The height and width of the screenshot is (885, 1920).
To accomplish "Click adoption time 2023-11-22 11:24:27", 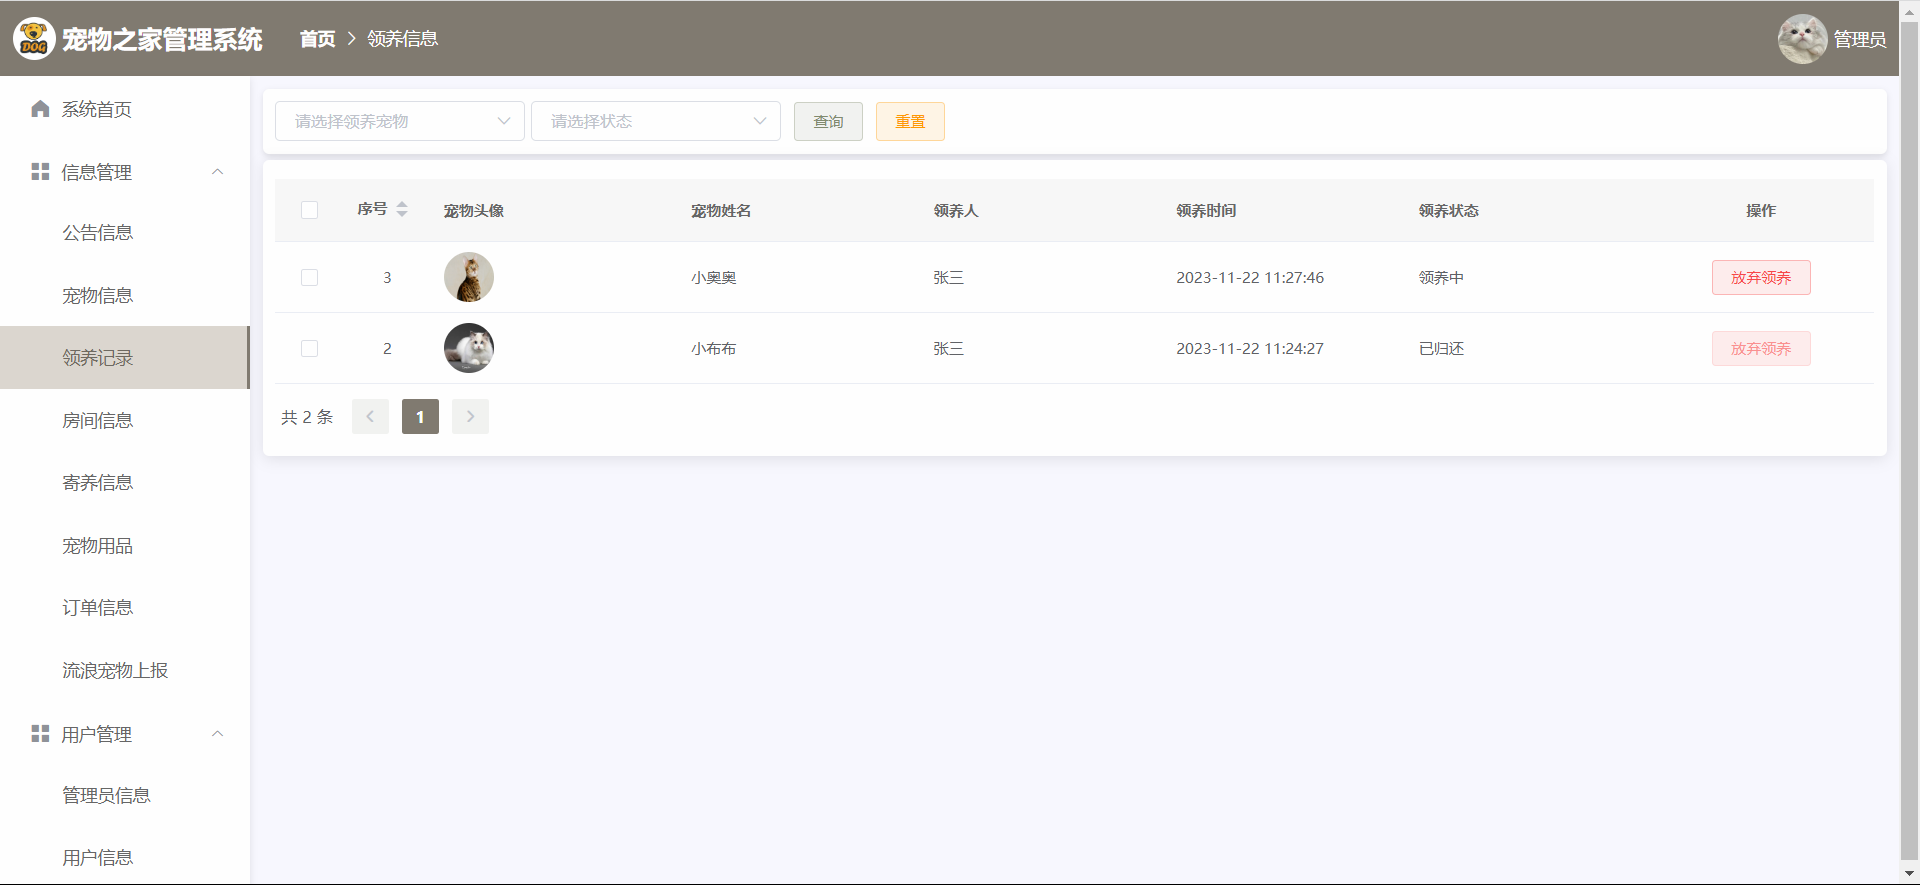I will pos(1250,348).
